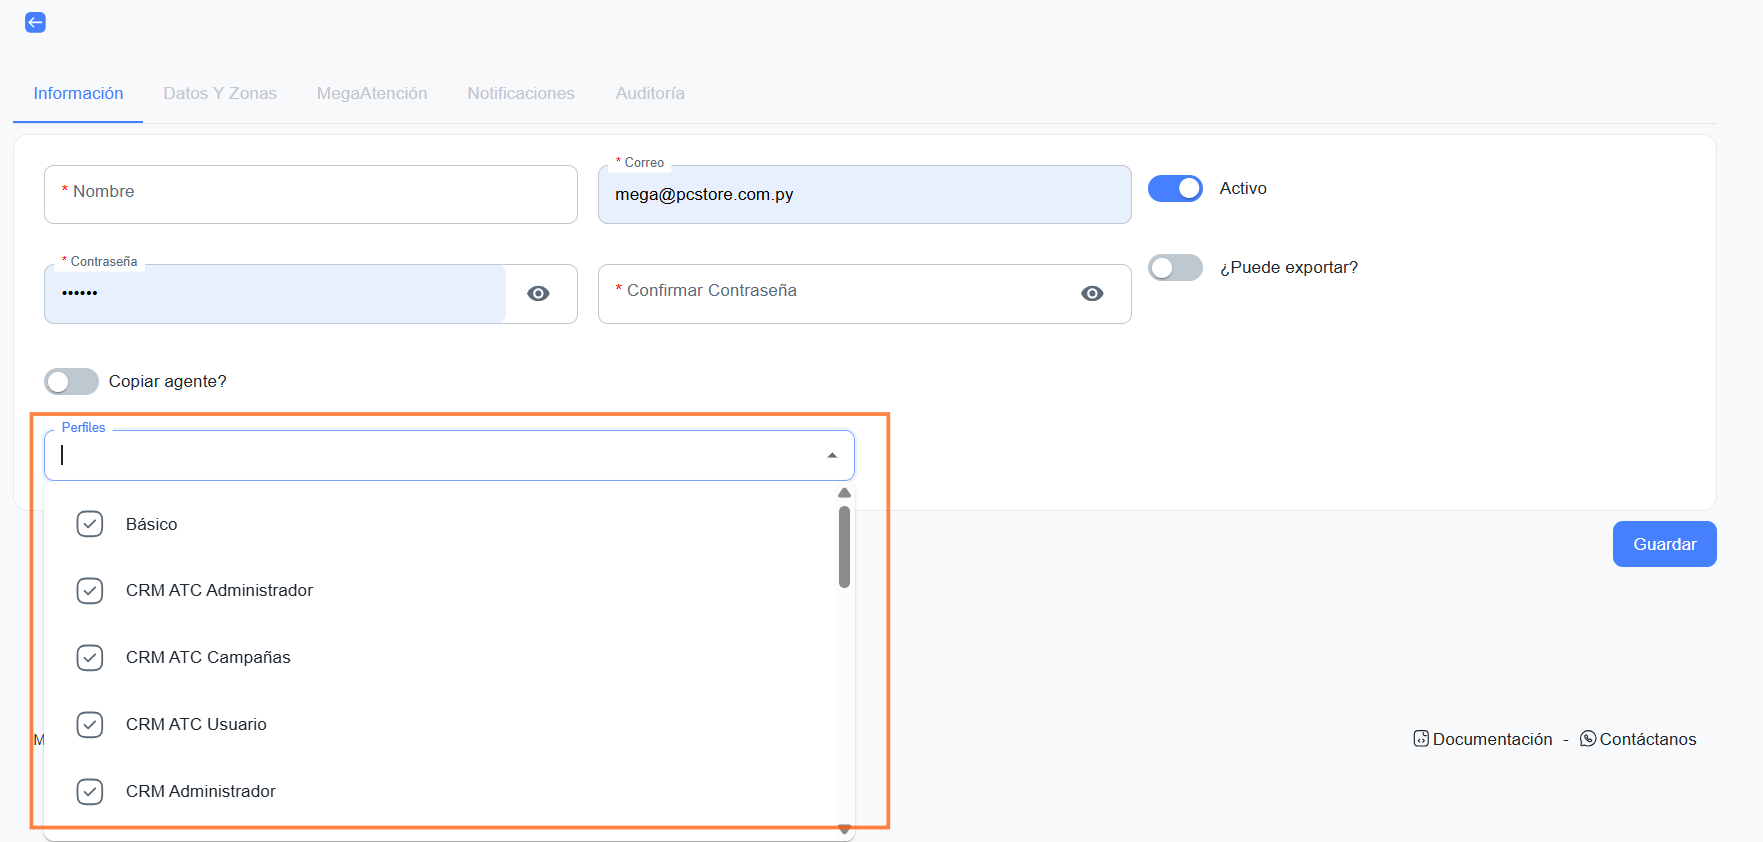The image size is (1763, 842).
Task: Click the Documentación icon in footer
Action: pyautogui.click(x=1421, y=739)
